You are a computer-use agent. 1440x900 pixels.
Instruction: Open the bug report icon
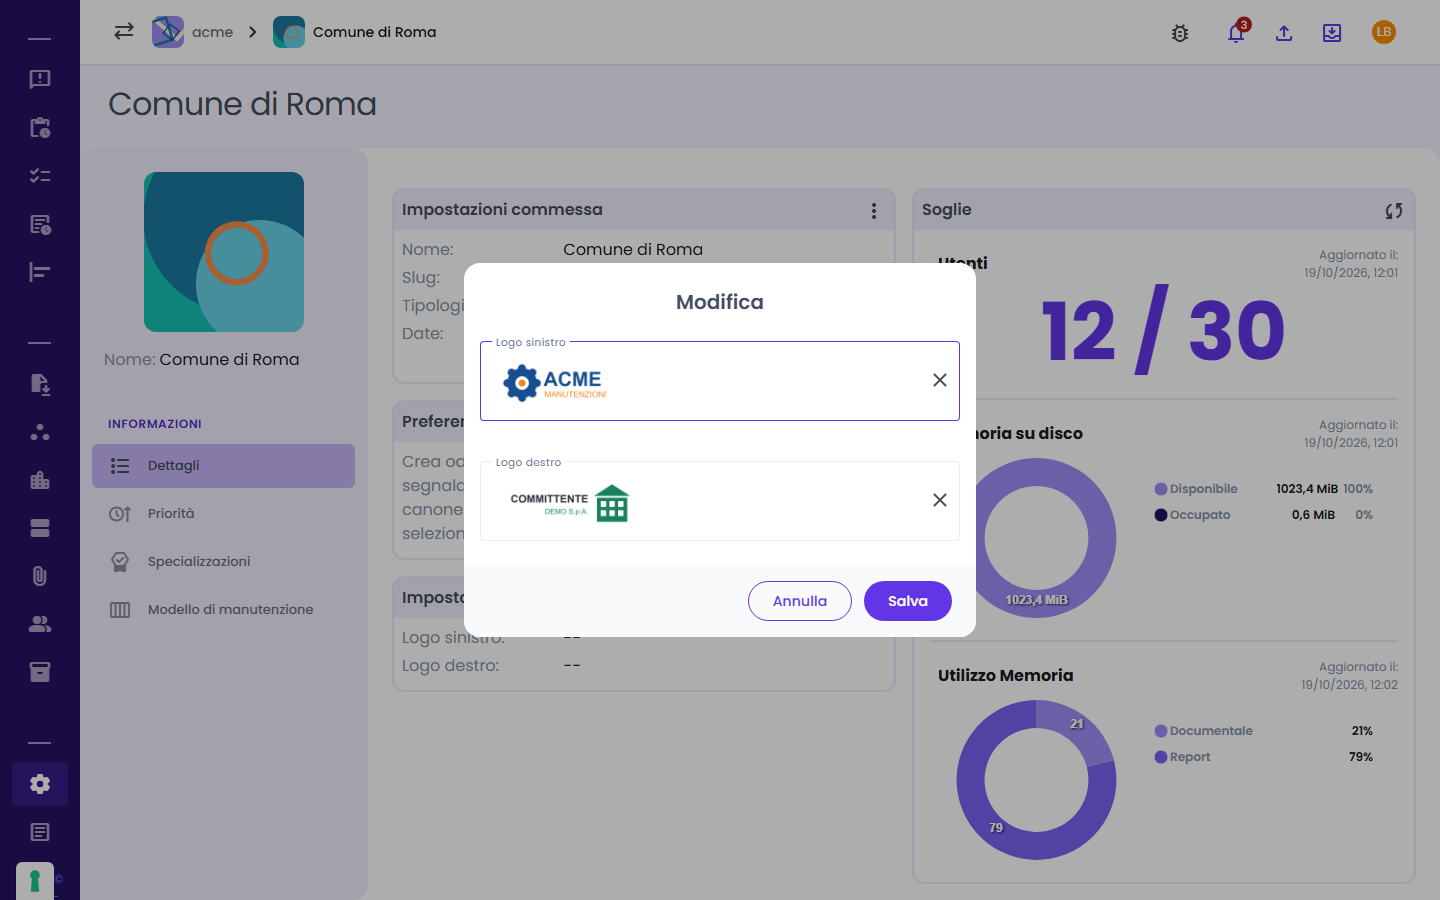(x=1180, y=33)
